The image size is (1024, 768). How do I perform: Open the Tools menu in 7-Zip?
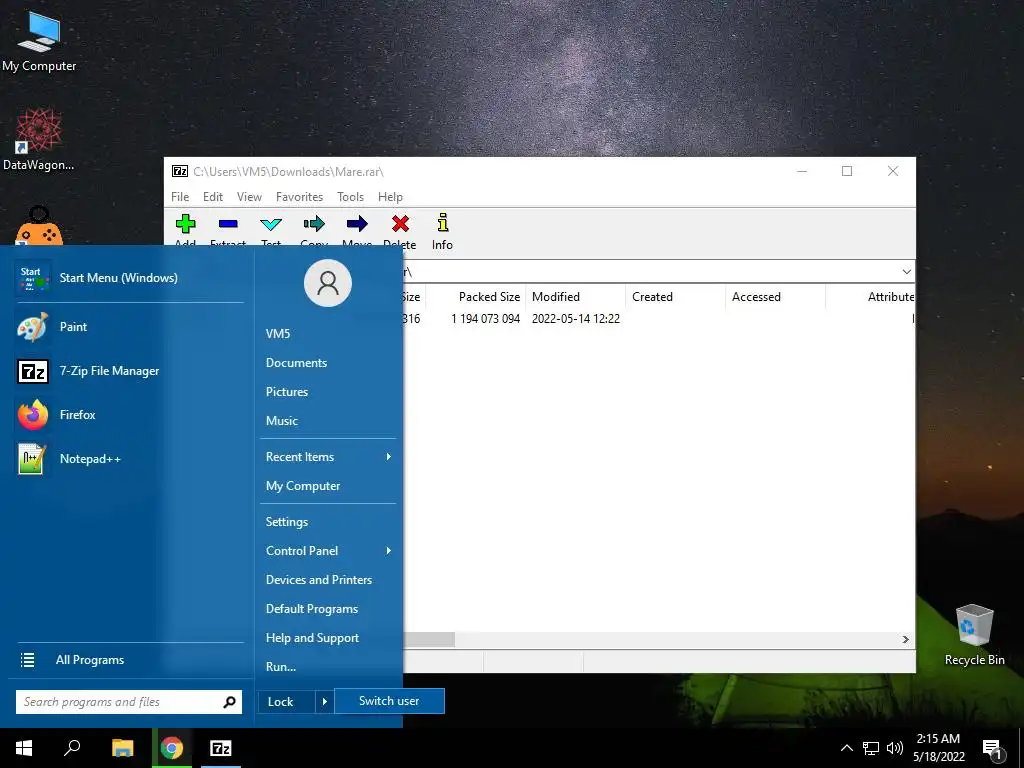350,197
